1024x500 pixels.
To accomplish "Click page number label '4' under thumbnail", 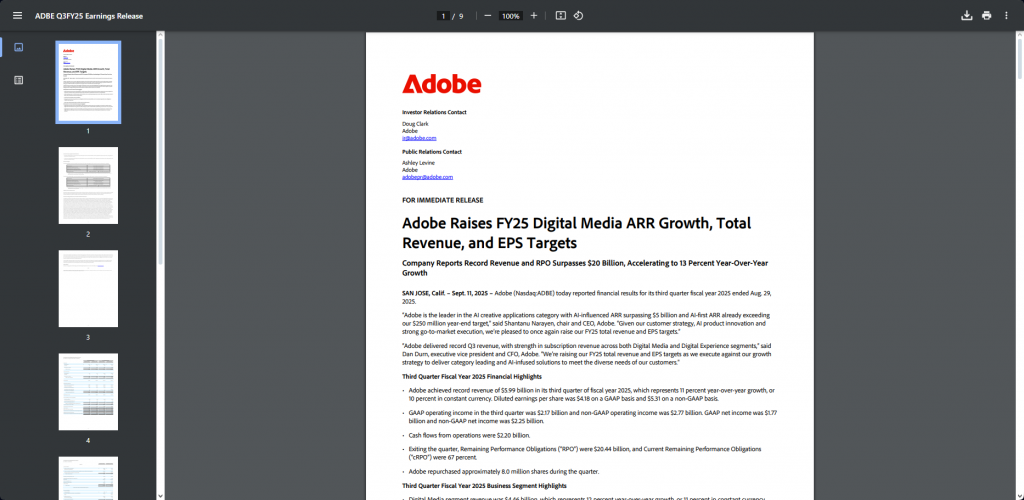I will pyautogui.click(x=88, y=440).
